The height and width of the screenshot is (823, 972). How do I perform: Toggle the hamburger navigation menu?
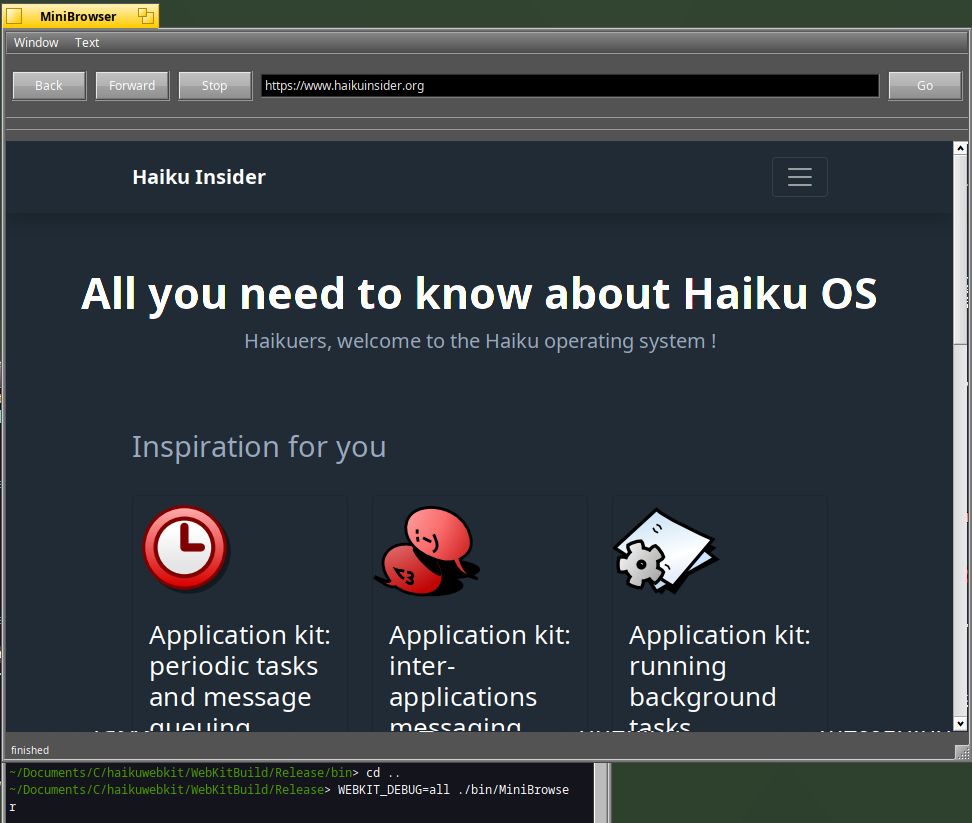[x=799, y=177]
